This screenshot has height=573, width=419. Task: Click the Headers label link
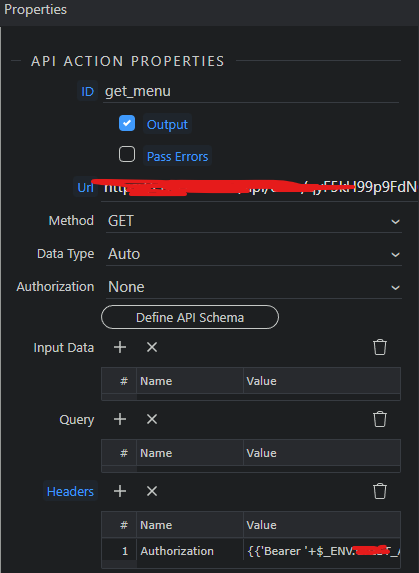tap(70, 492)
